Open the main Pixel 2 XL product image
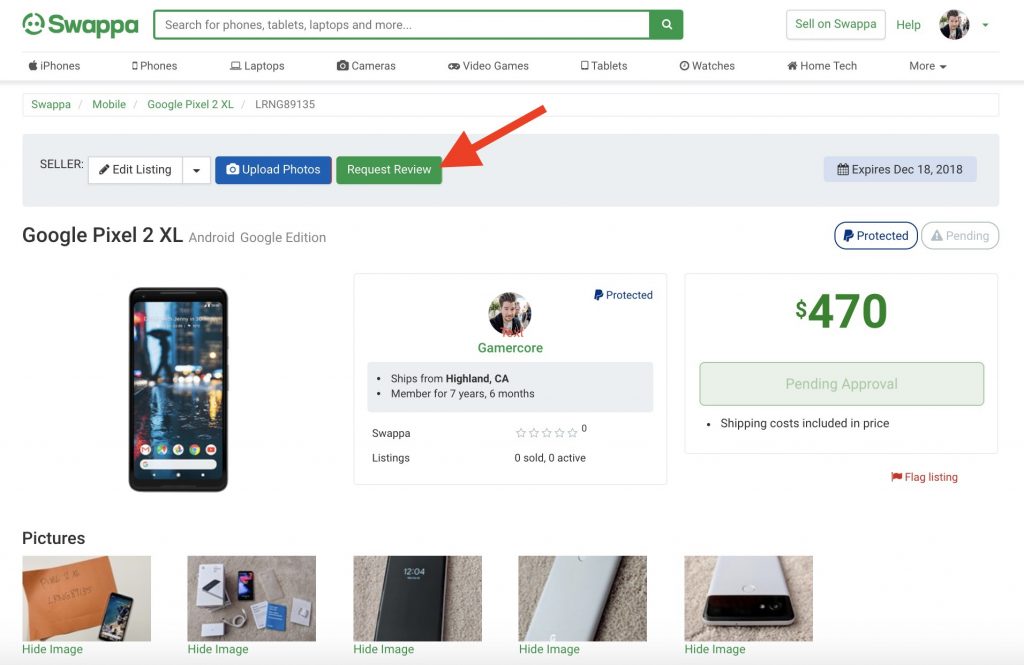The height and width of the screenshot is (665, 1024). tap(178, 389)
